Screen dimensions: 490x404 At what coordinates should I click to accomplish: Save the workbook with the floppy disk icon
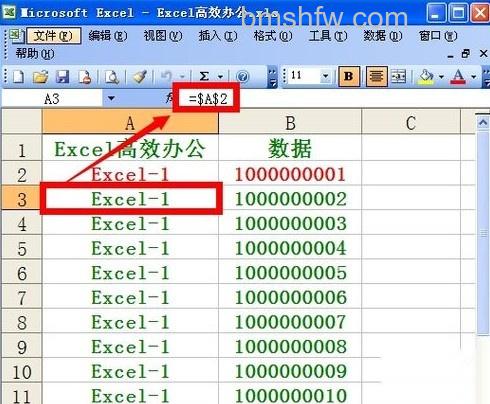point(62,77)
